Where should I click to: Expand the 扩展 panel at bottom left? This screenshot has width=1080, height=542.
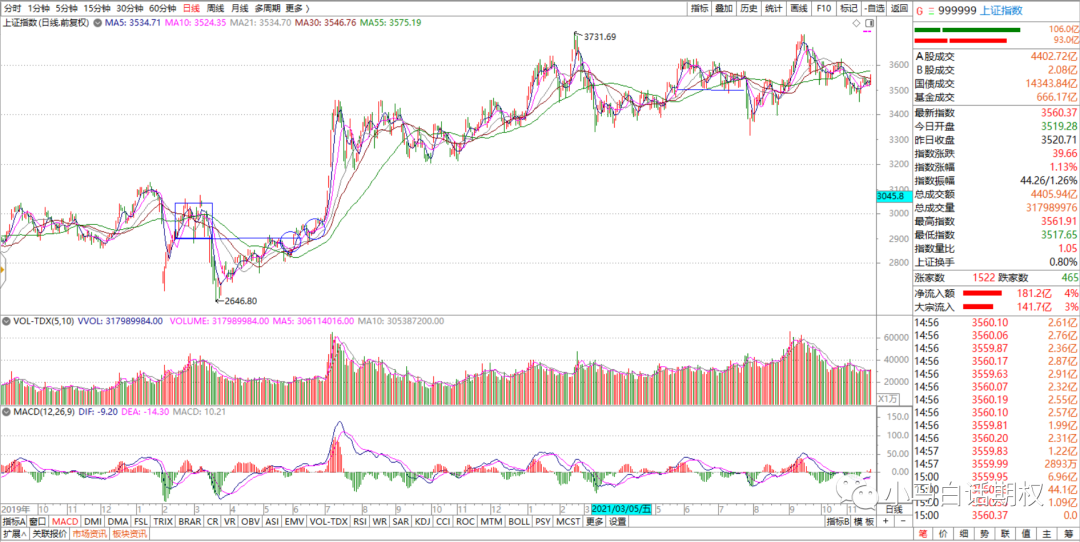click(12, 535)
